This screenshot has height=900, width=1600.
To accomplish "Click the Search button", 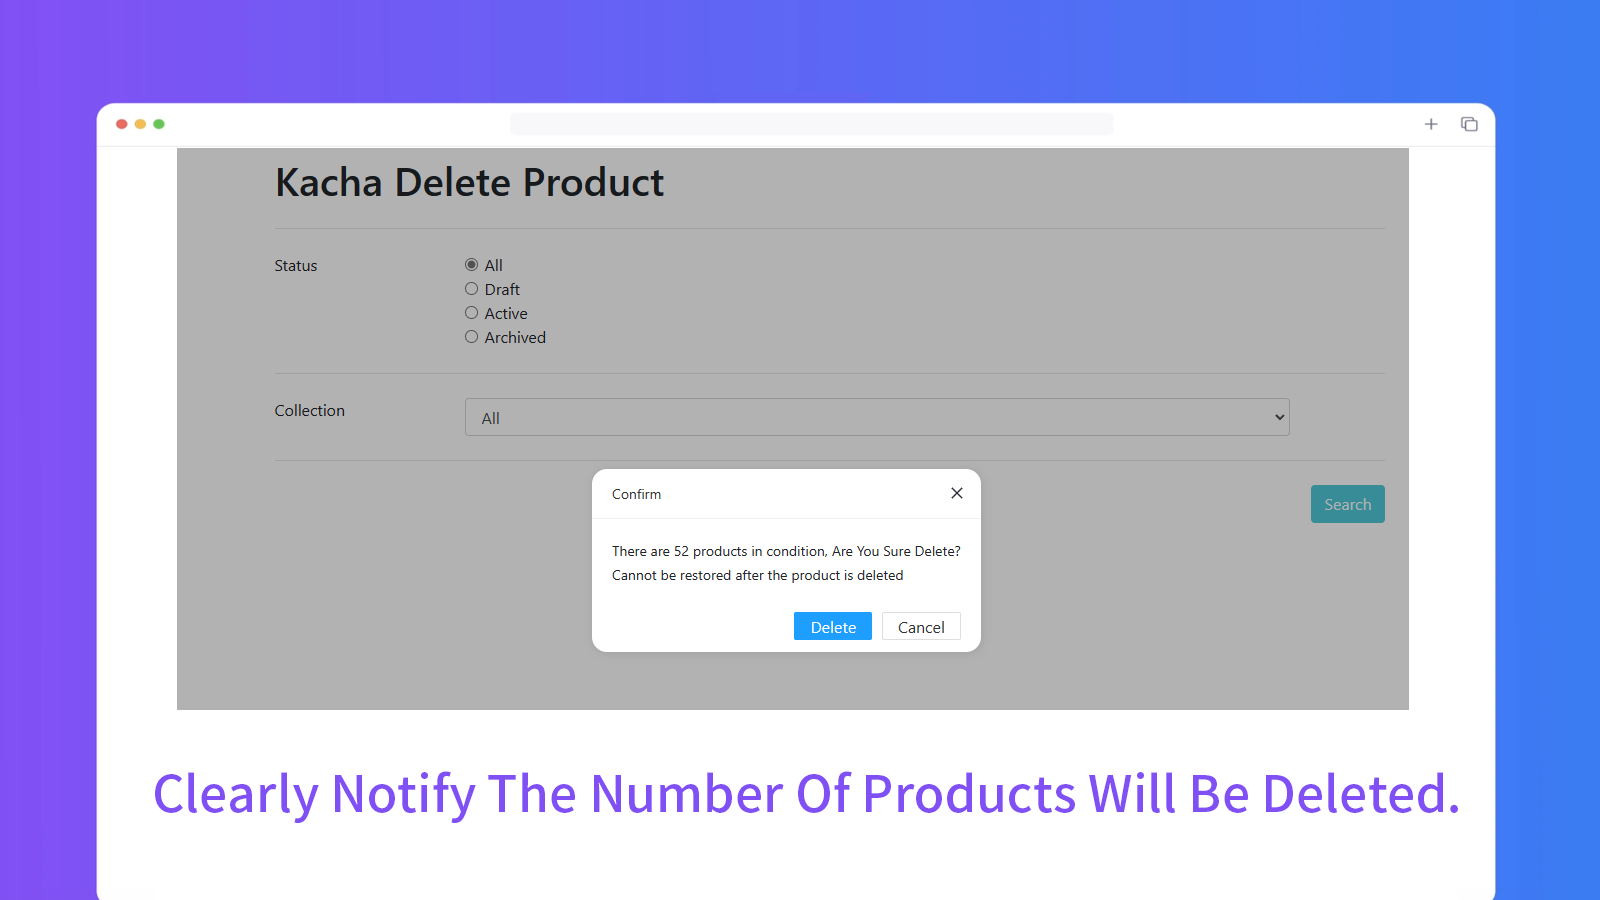I will click(1347, 503).
